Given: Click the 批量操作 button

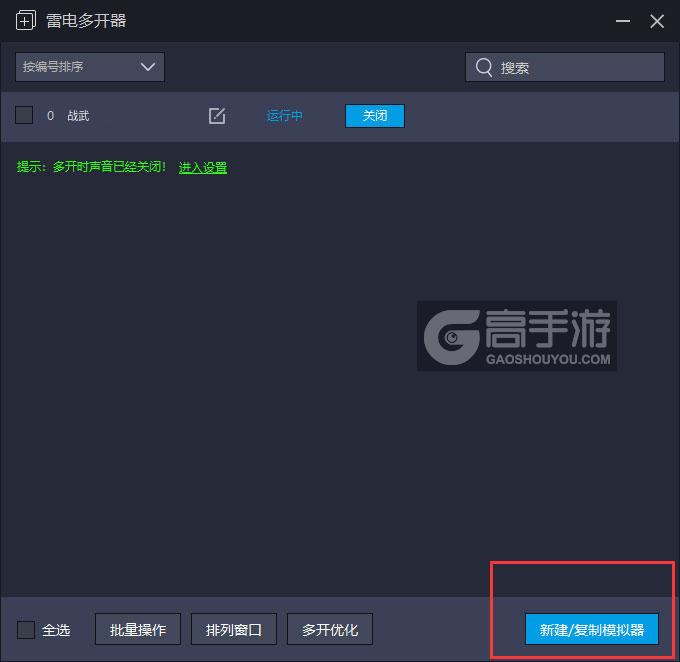Looking at the screenshot, I should coord(138,629).
